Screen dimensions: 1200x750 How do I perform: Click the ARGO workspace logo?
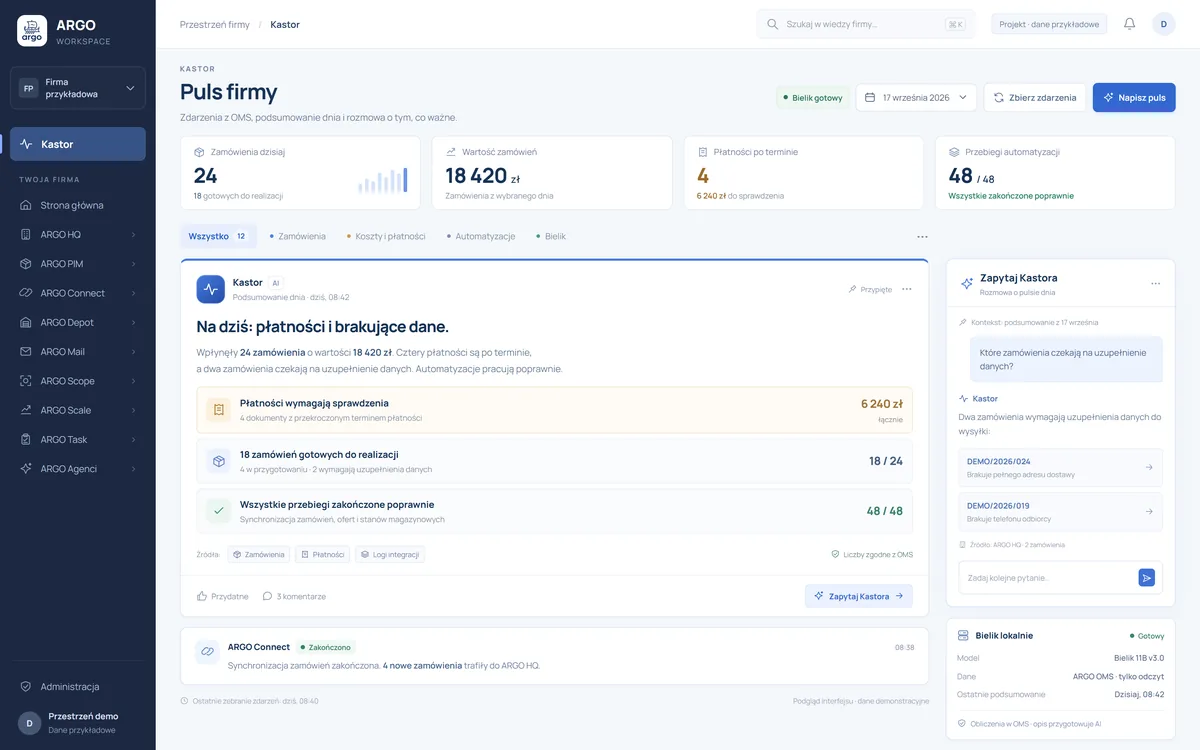32,31
